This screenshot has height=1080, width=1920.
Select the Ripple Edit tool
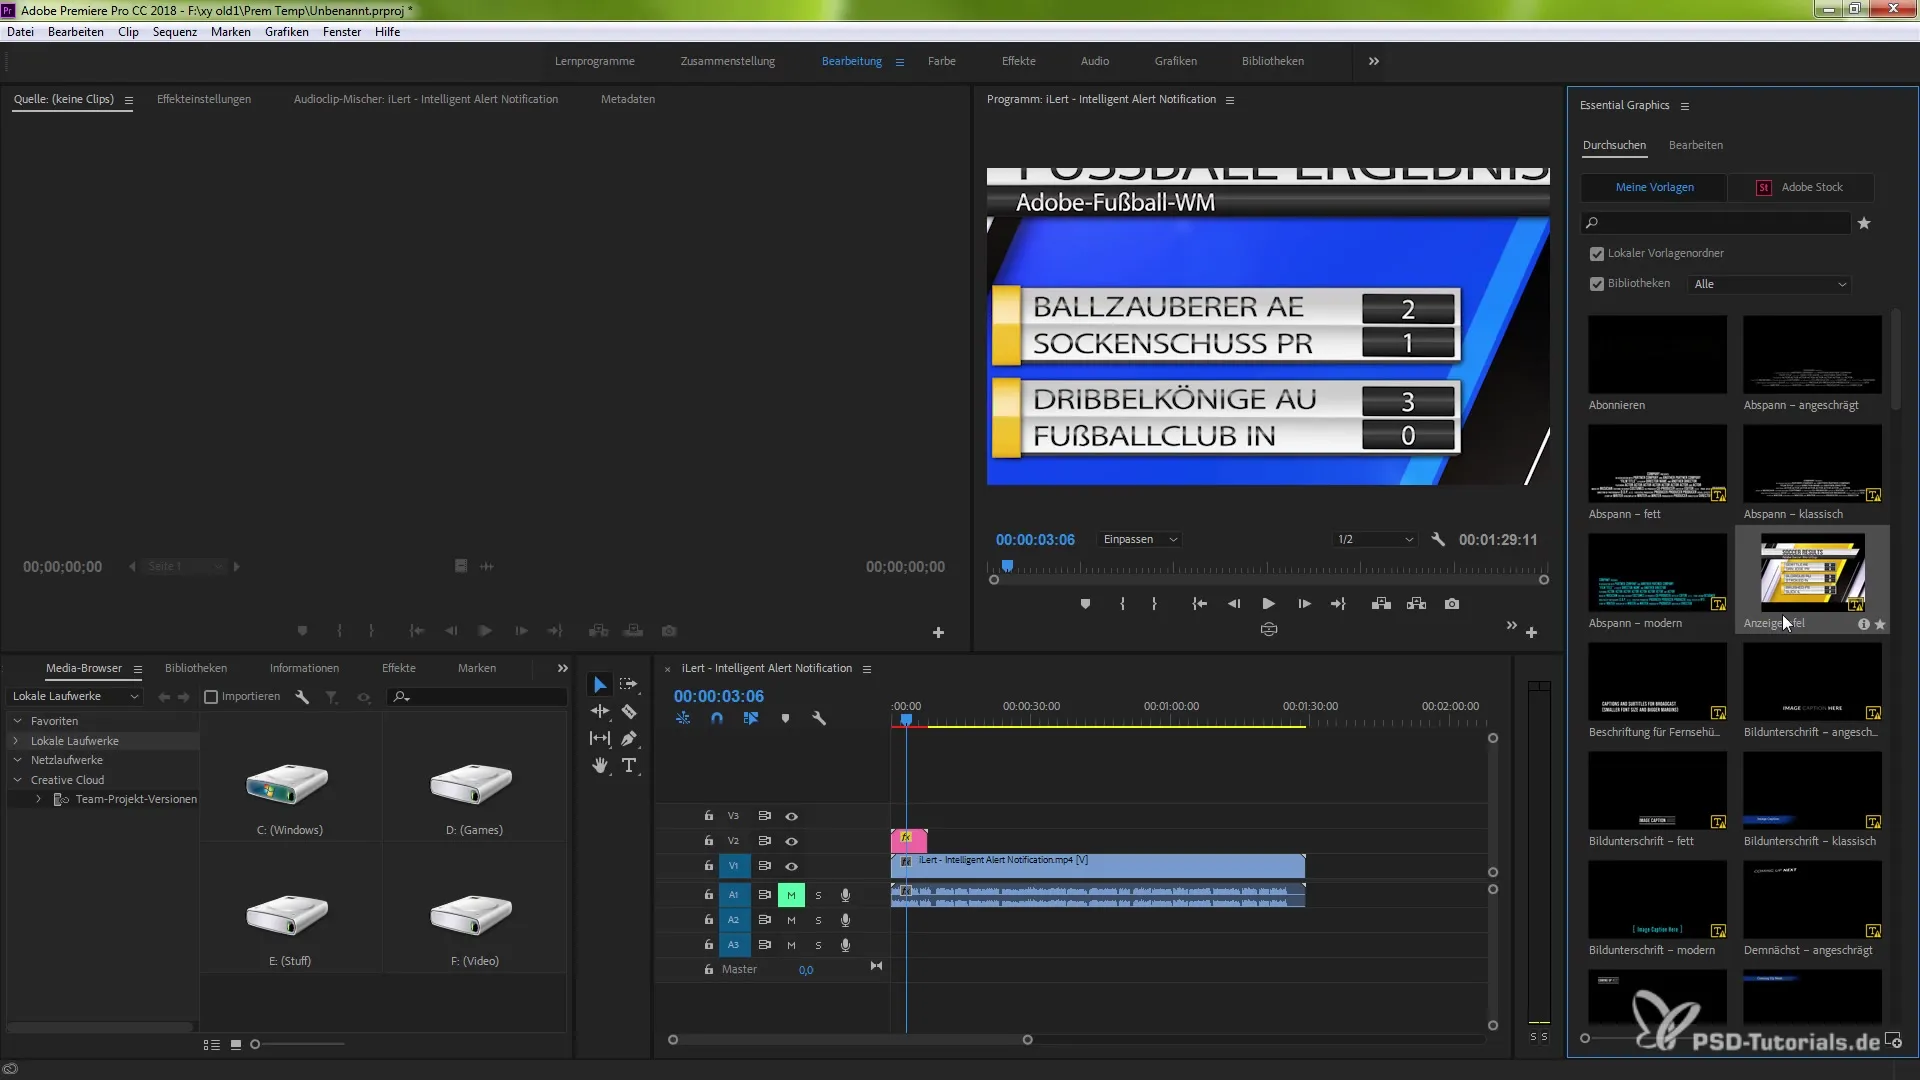tap(600, 711)
